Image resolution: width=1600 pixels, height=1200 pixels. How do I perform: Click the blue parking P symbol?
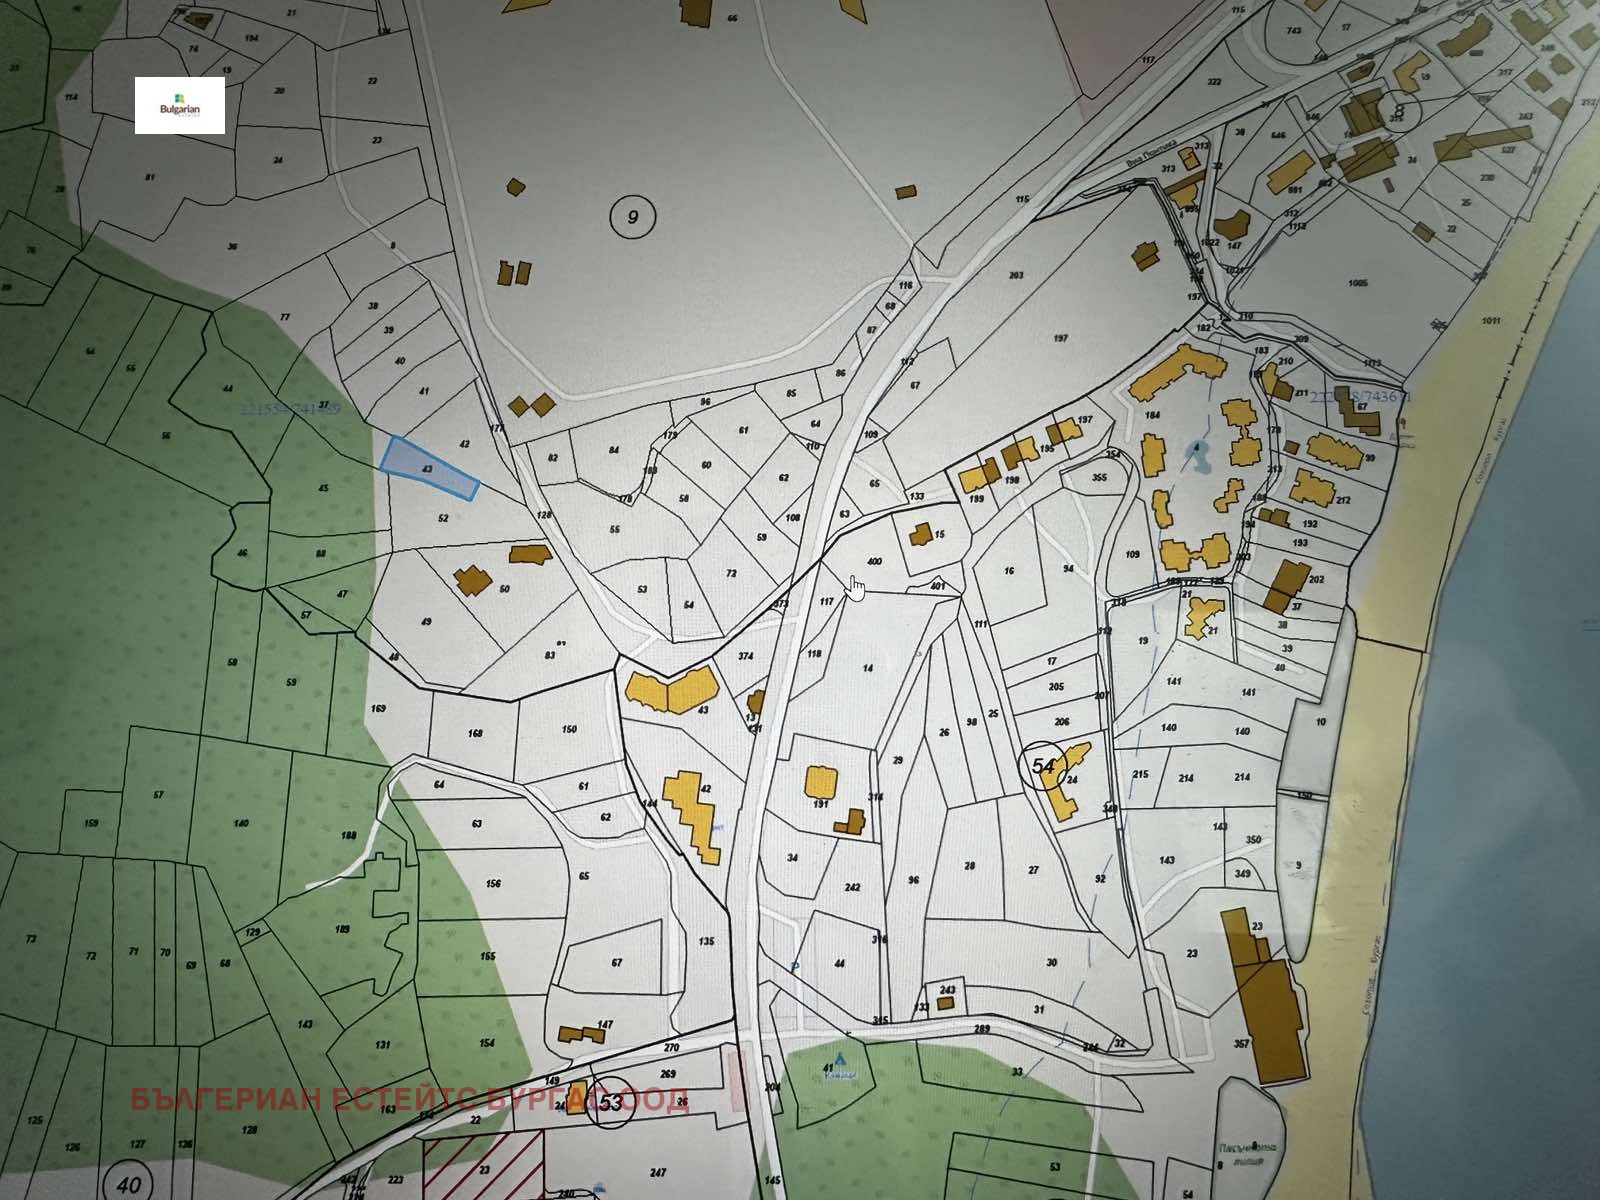(x=795, y=968)
